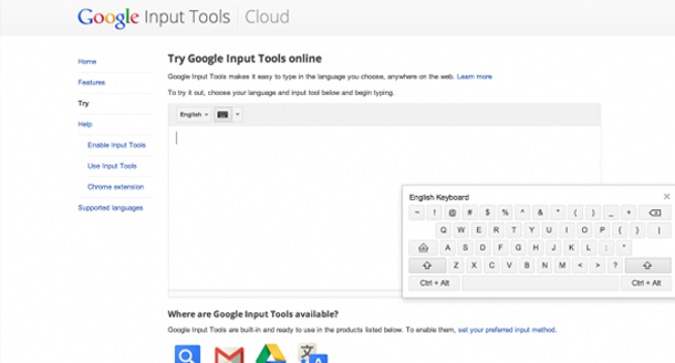Click the tilde ~ key
Image resolution: width=675 pixels, height=363 pixels.
[x=416, y=213]
